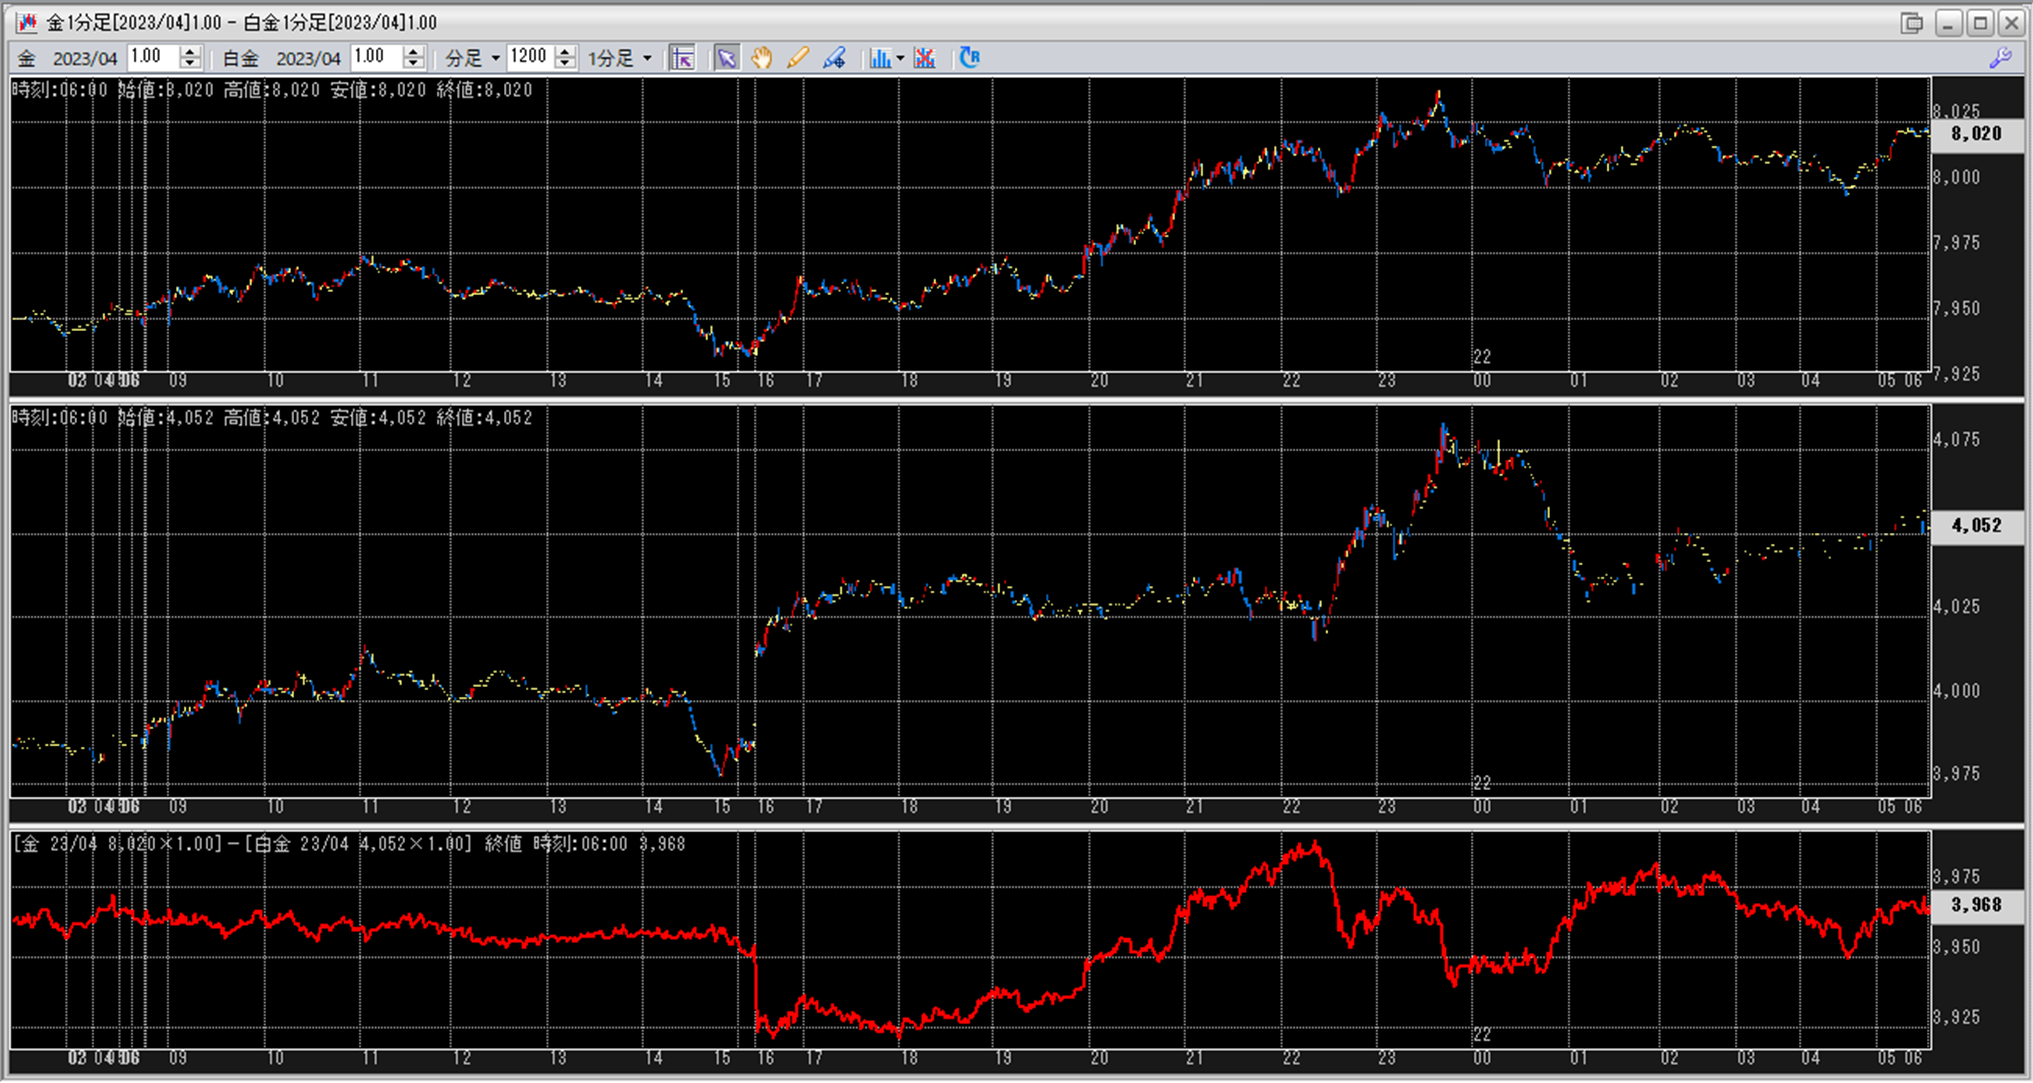The width and height of the screenshot is (2033, 1083).
Task: Click the remove indicators icon
Action: coord(925,58)
